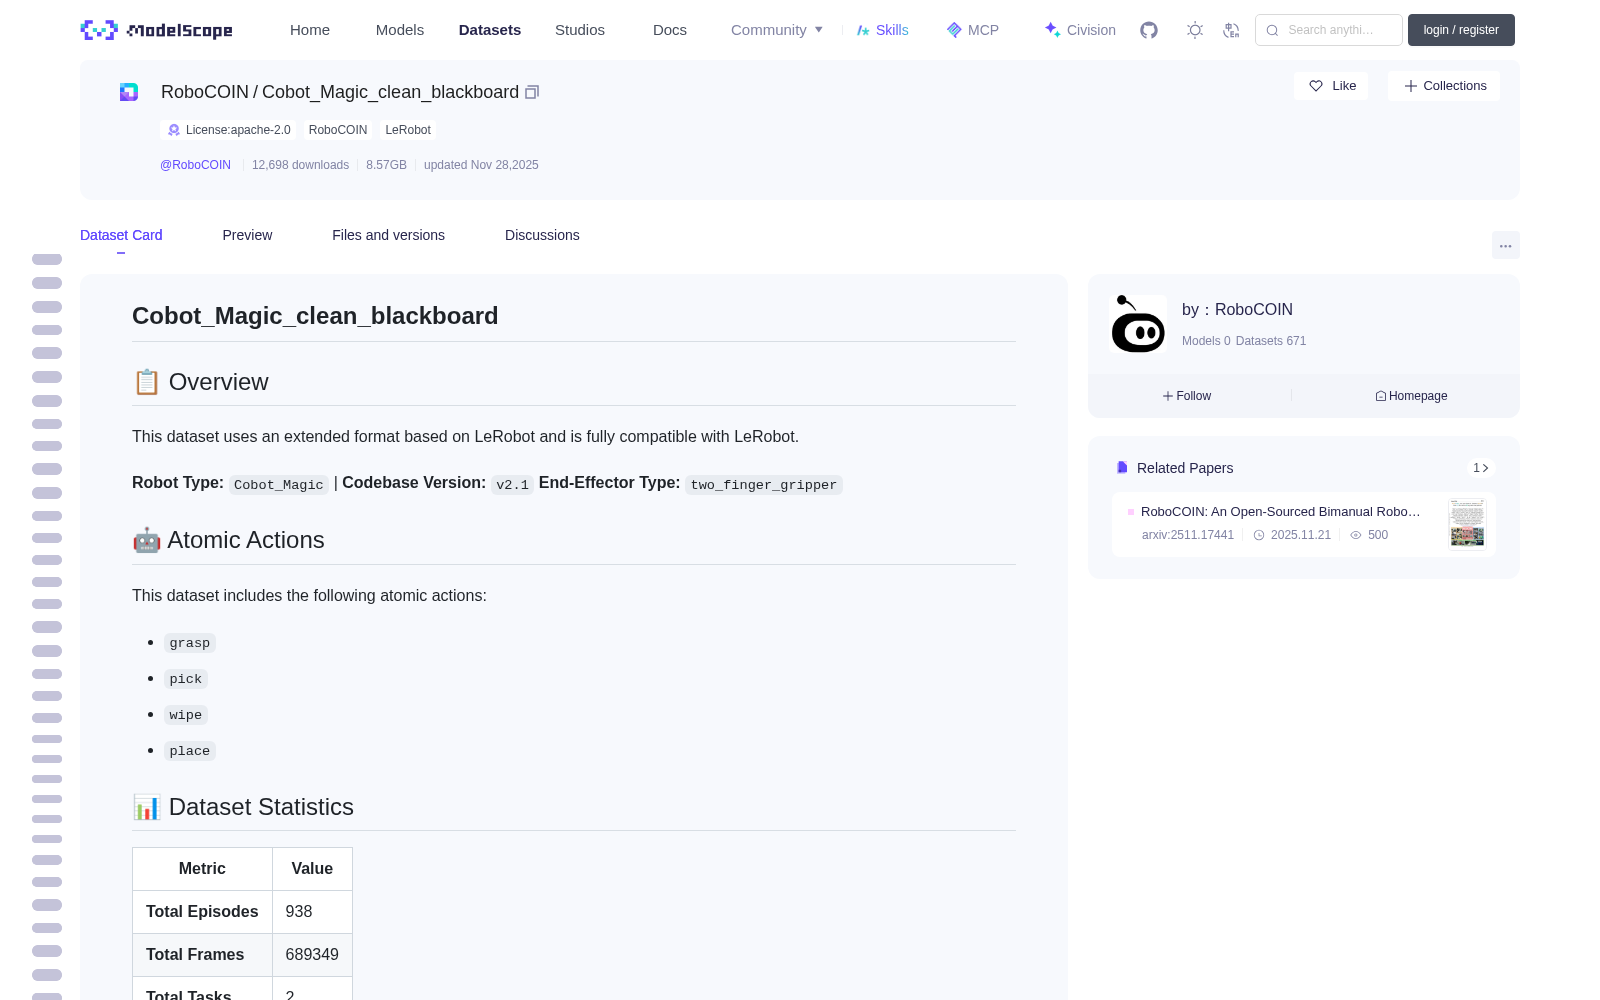
Task: Click the 'wipe' atomic action item
Action: pyautogui.click(x=186, y=715)
